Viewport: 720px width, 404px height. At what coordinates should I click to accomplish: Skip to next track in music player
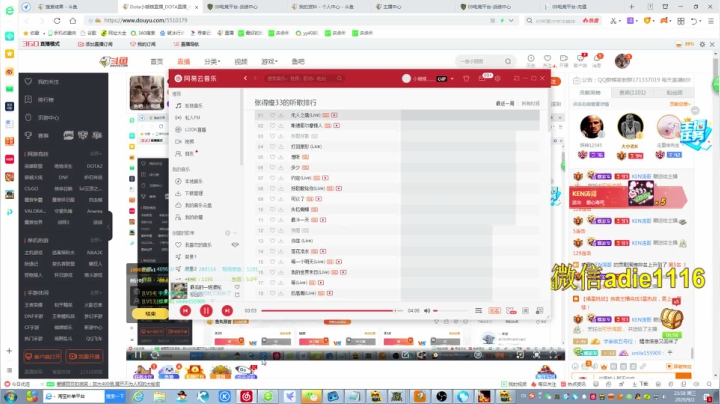227,311
